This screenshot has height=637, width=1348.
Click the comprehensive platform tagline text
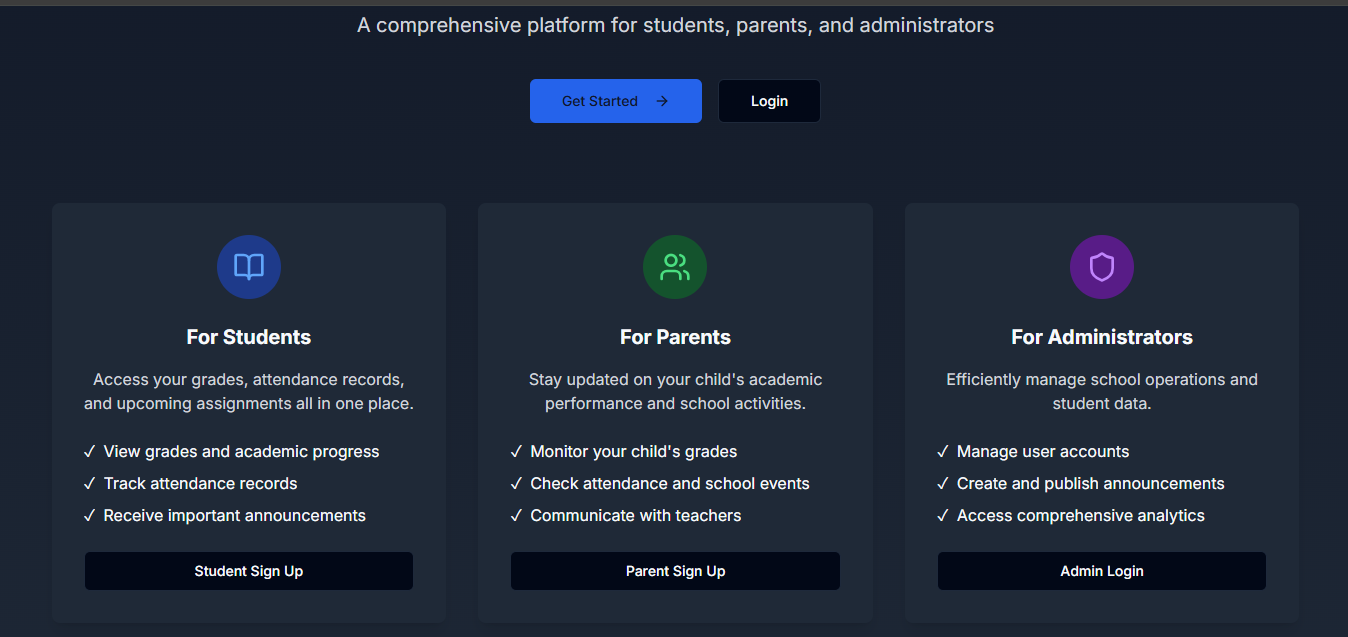point(675,25)
